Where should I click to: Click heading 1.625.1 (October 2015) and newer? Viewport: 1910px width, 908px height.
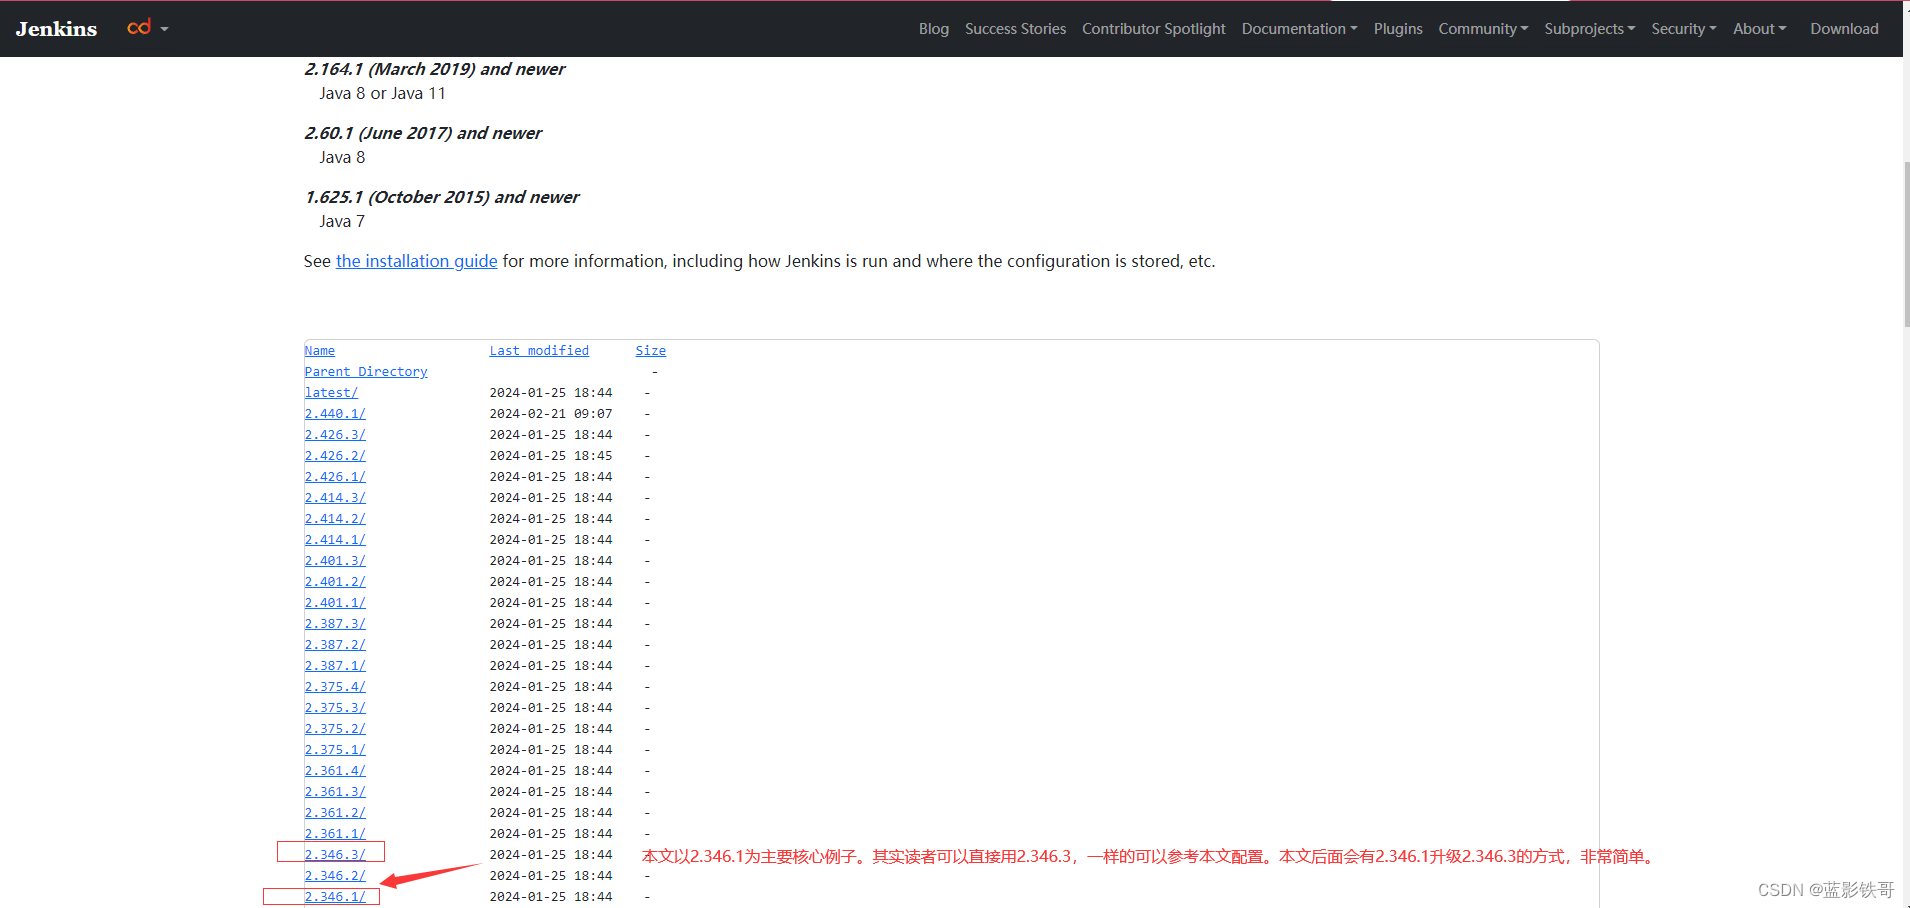[x=441, y=197]
